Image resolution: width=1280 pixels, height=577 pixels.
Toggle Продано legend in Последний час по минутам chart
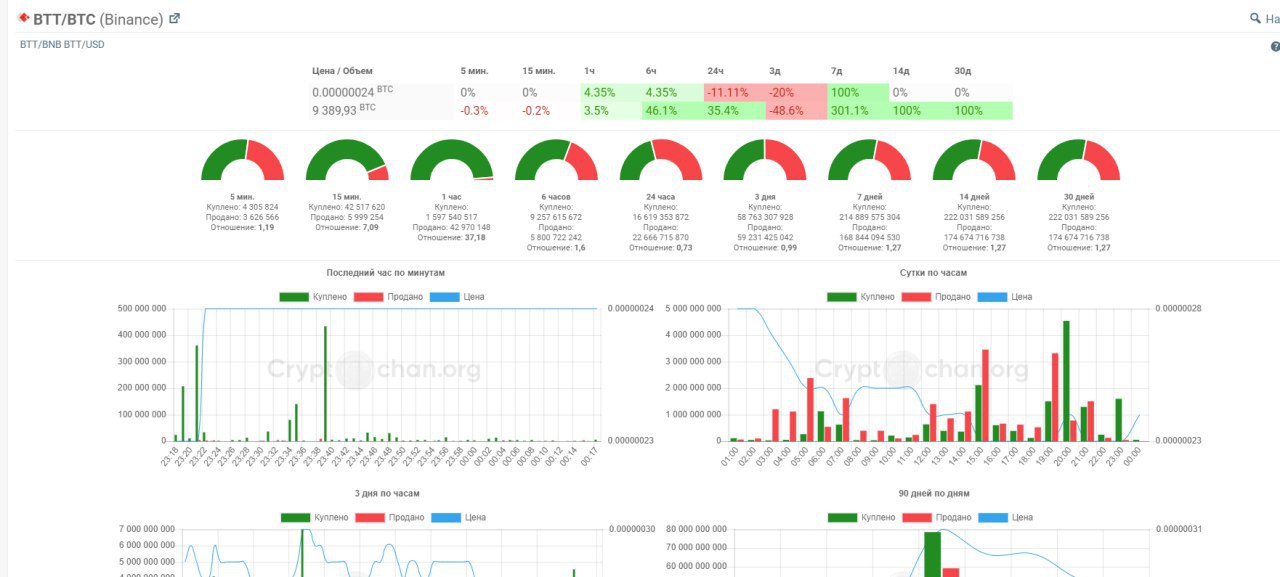pos(389,297)
